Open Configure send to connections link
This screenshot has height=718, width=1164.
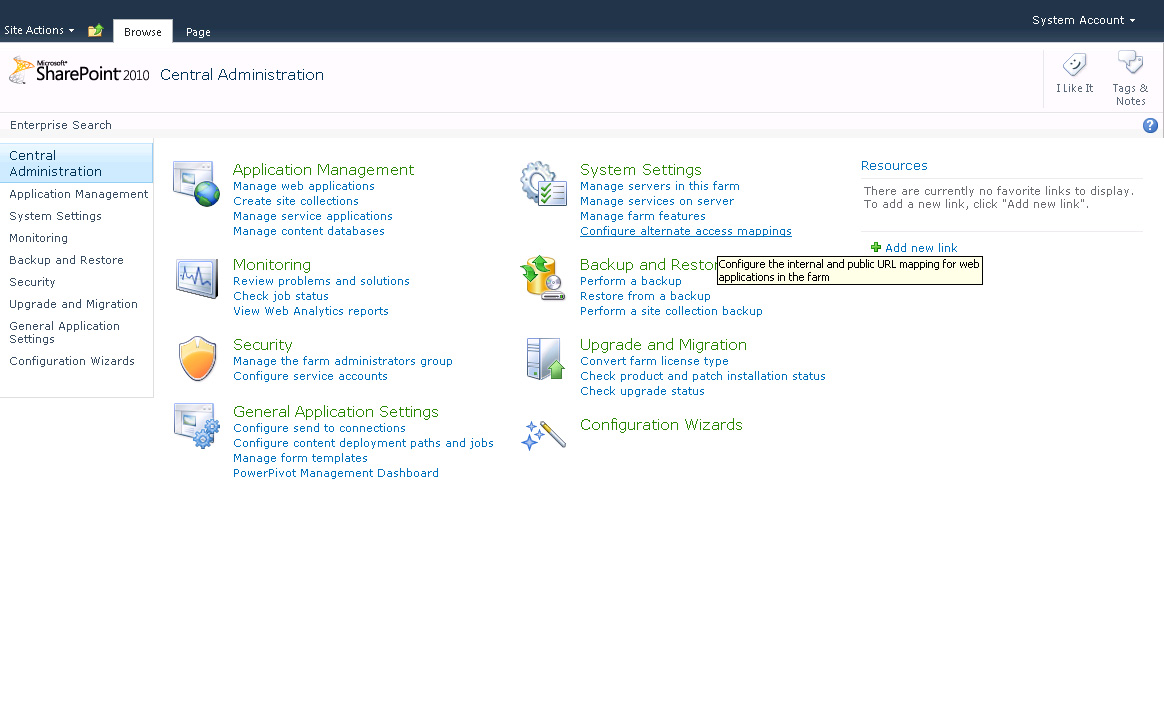click(319, 428)
